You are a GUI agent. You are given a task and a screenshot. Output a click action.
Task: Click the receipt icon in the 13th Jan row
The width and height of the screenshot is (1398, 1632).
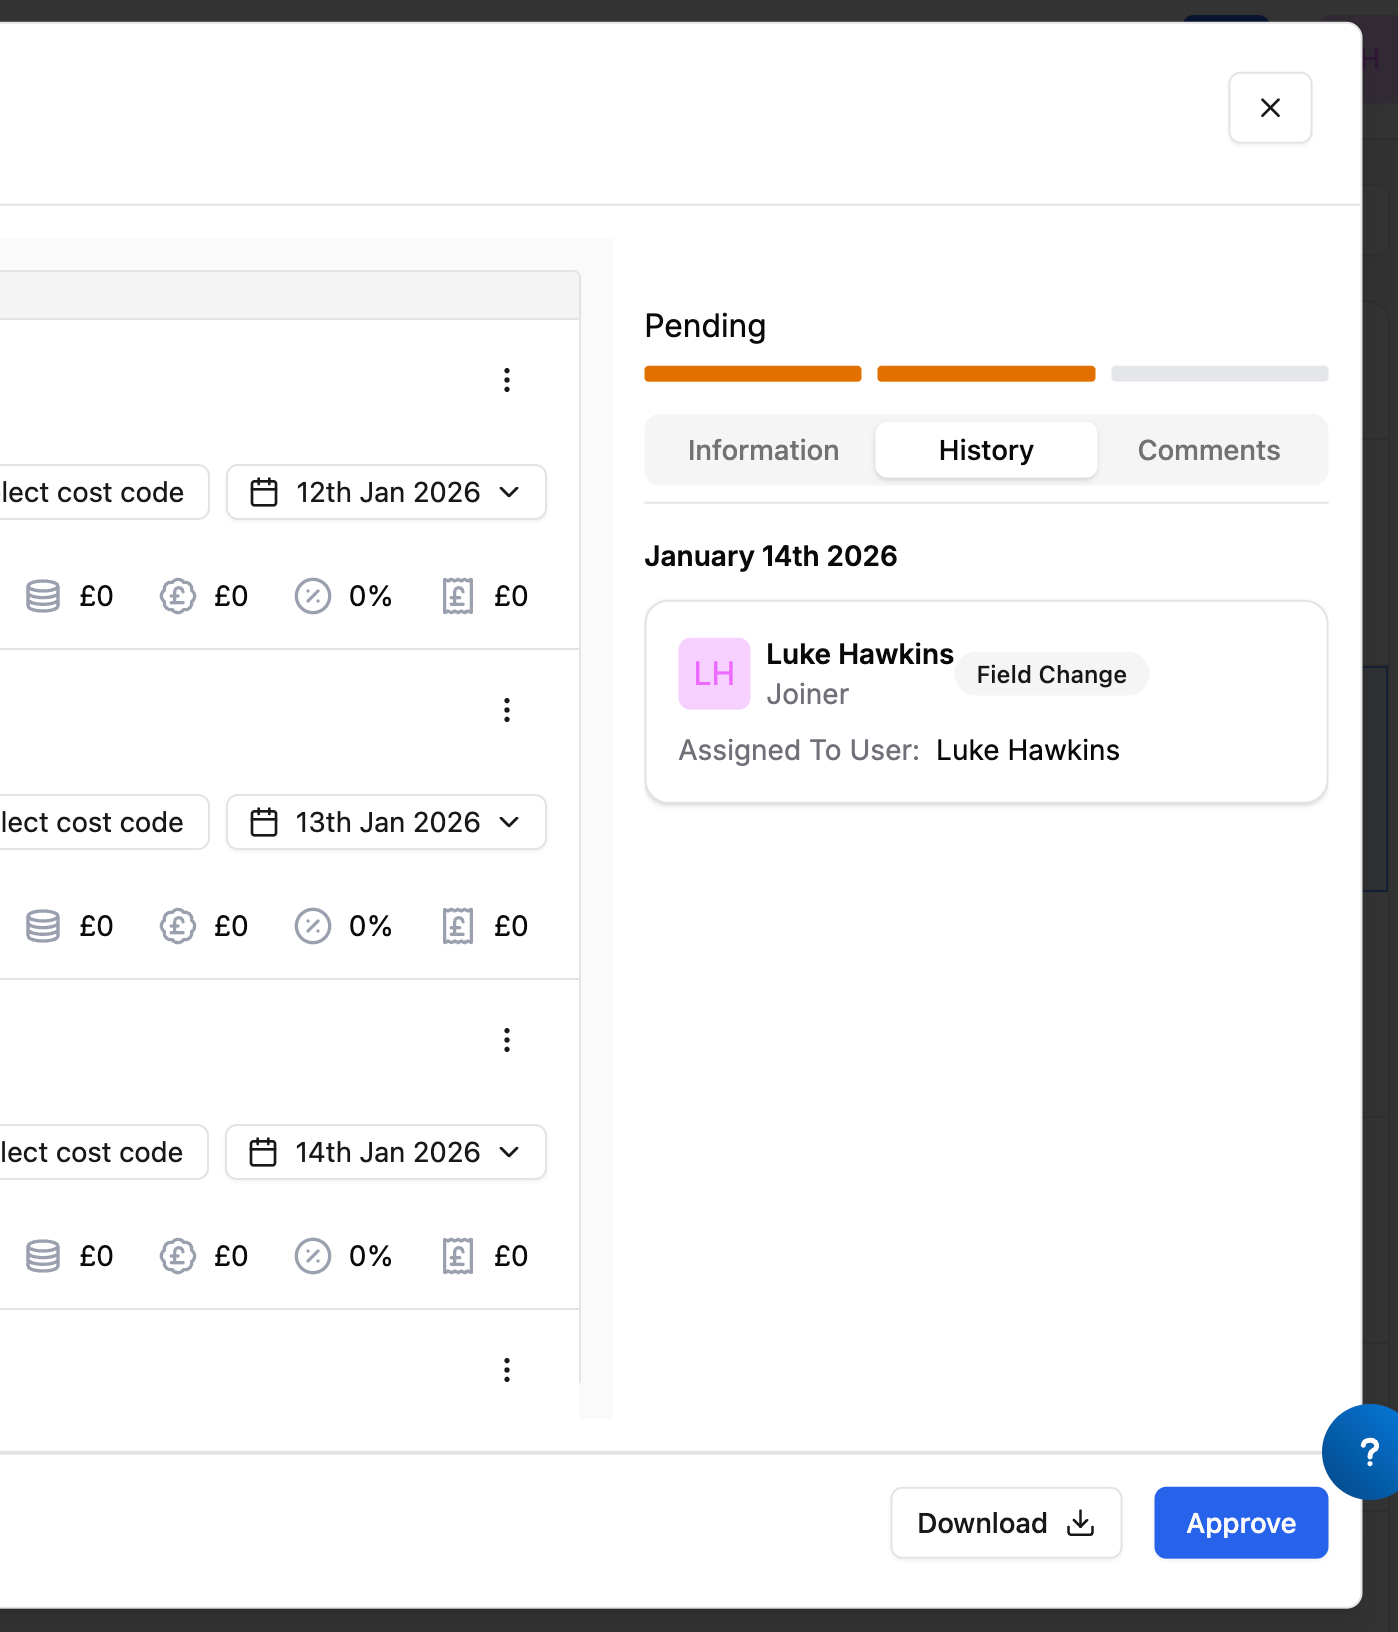pos(458,926)
